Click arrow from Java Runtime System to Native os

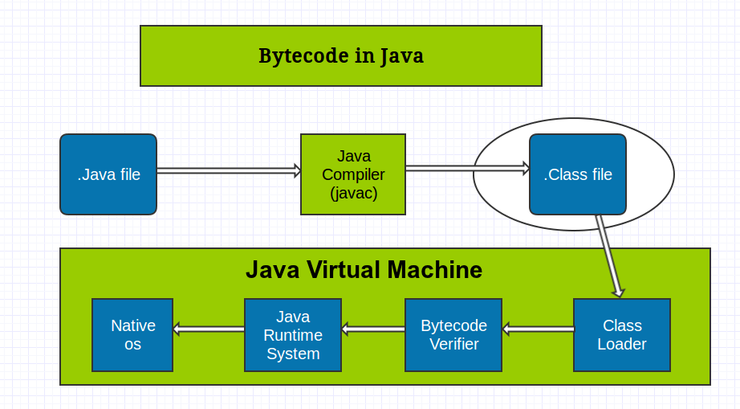point(208,328)
